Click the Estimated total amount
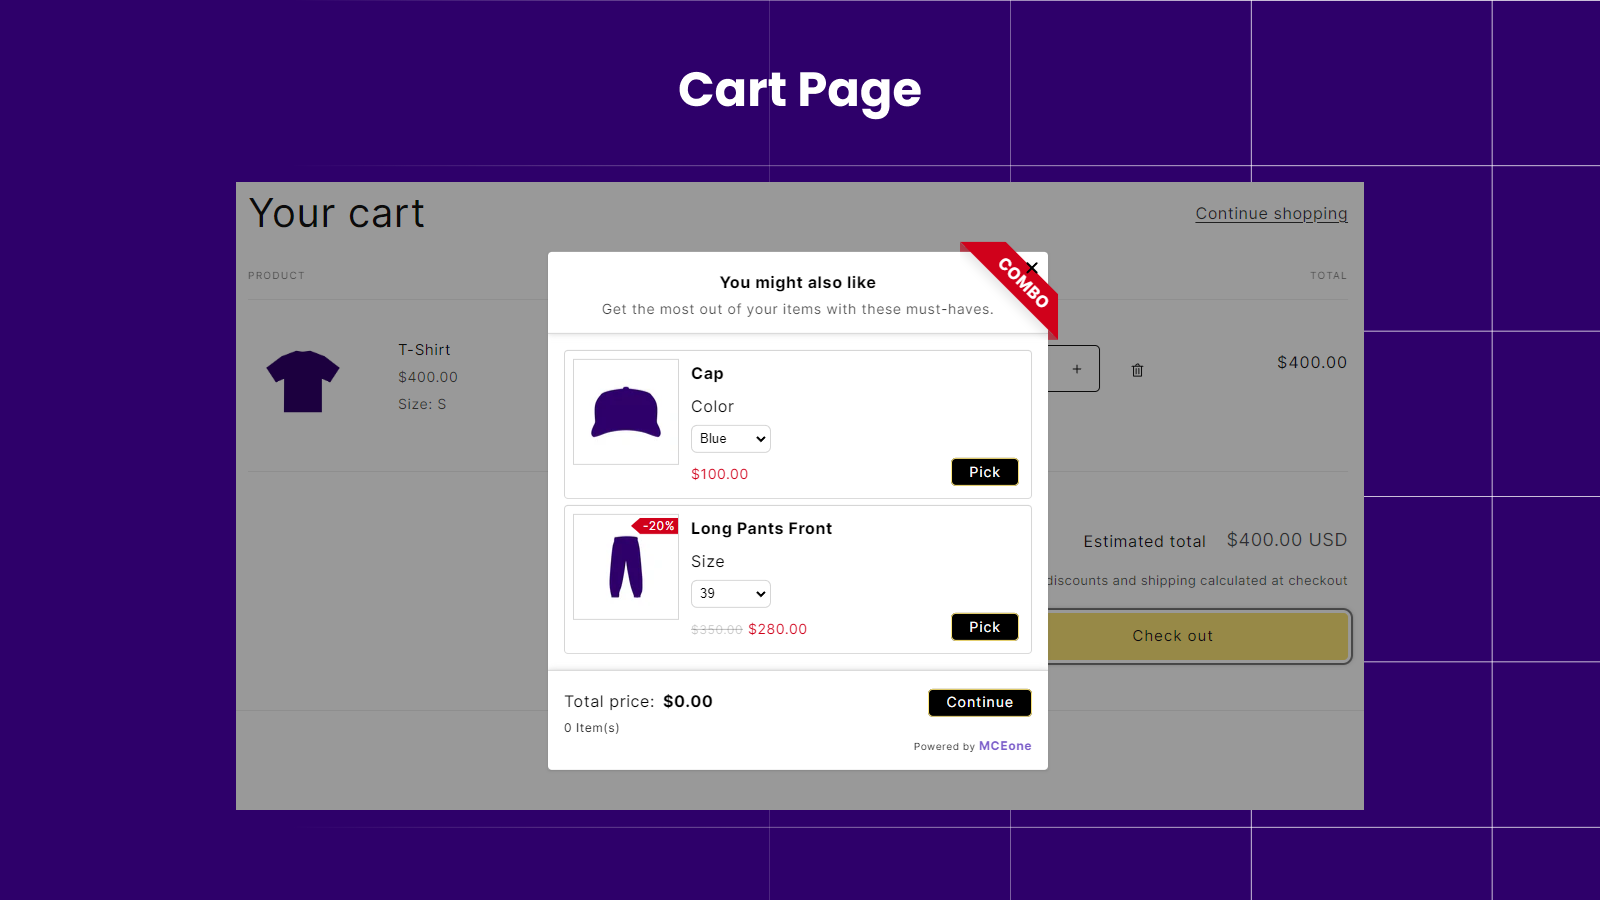The image size is (1600, 900). click(1286, 540)
